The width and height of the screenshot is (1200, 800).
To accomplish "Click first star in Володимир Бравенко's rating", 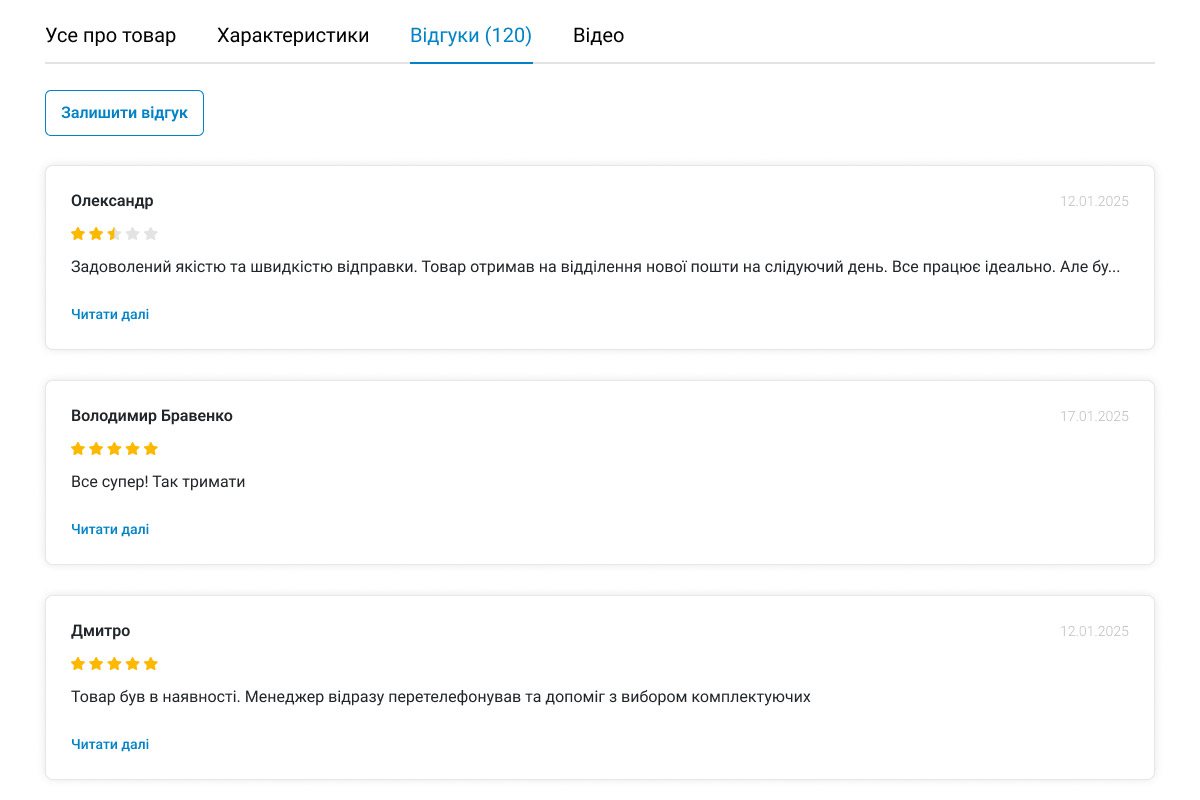I will [78, 449].
